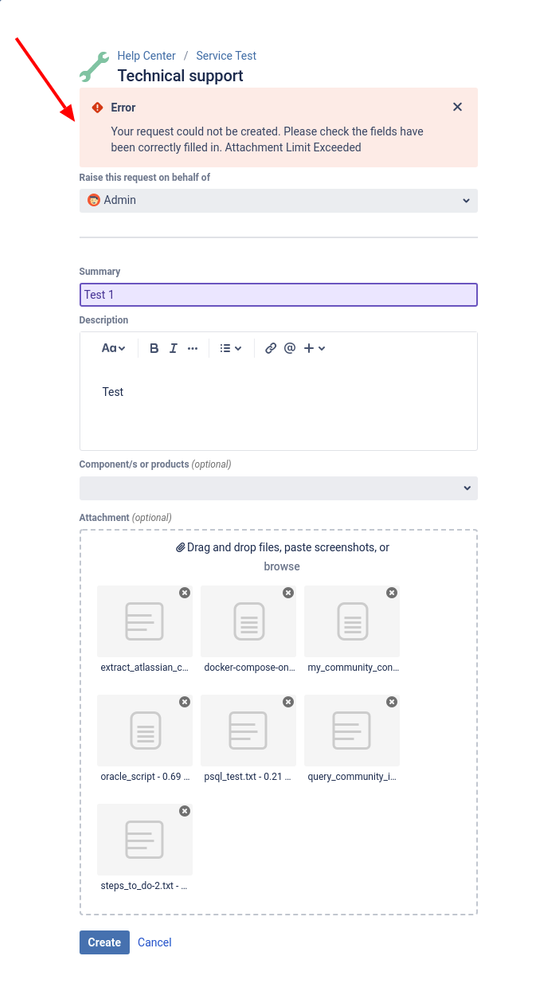This screenshot has width=555, height=999.
Task: Toggle italic formatting in the description editor
Action: click(173, 348)
